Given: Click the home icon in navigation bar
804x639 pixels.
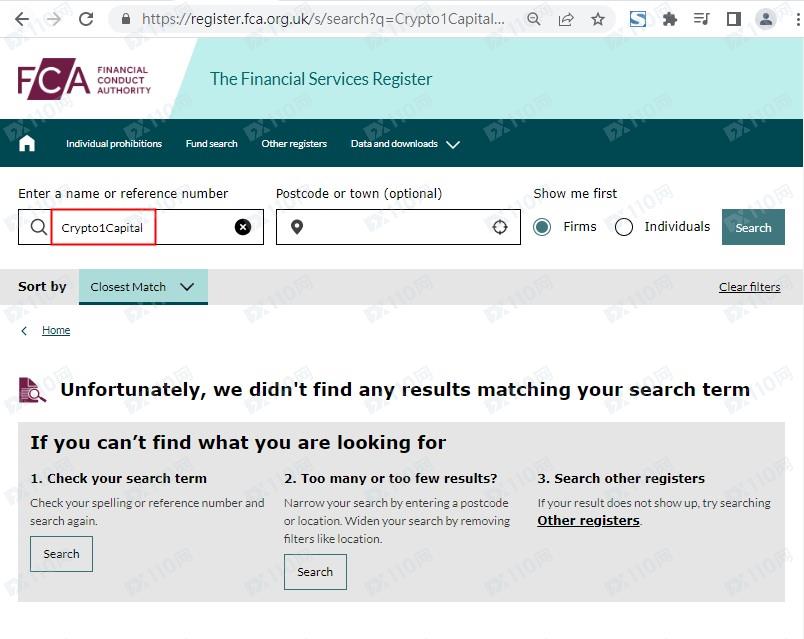Looking at the screenshot, I should tap(27, 144).
